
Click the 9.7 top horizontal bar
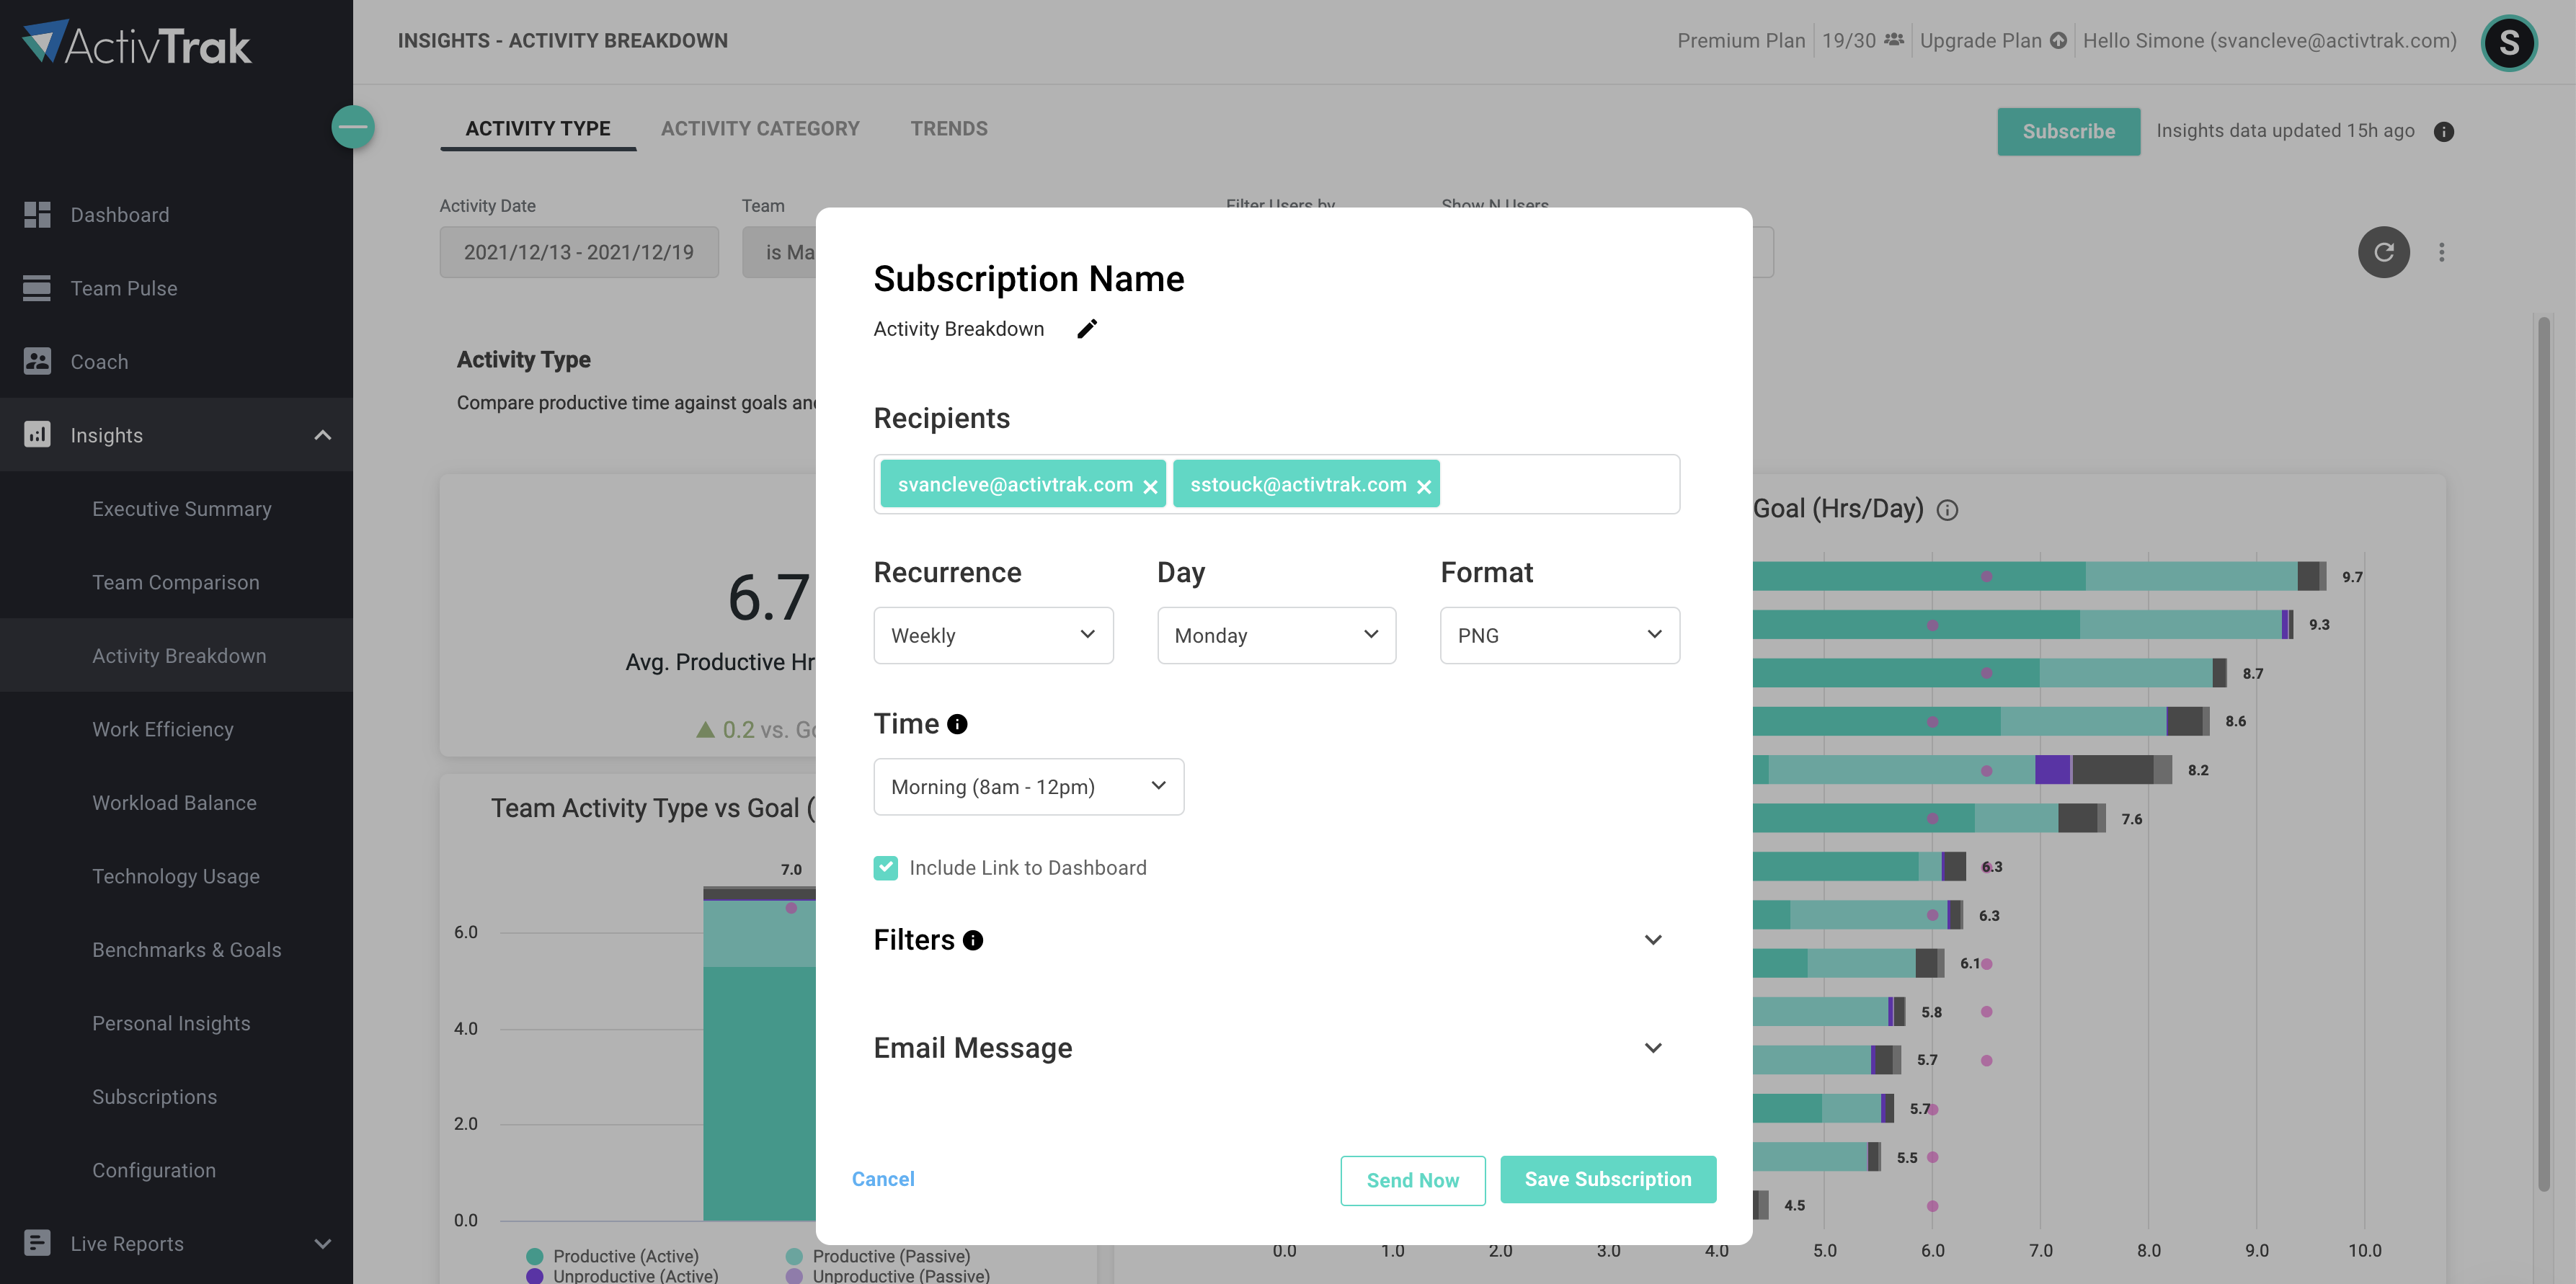(x=2040, y=576)
